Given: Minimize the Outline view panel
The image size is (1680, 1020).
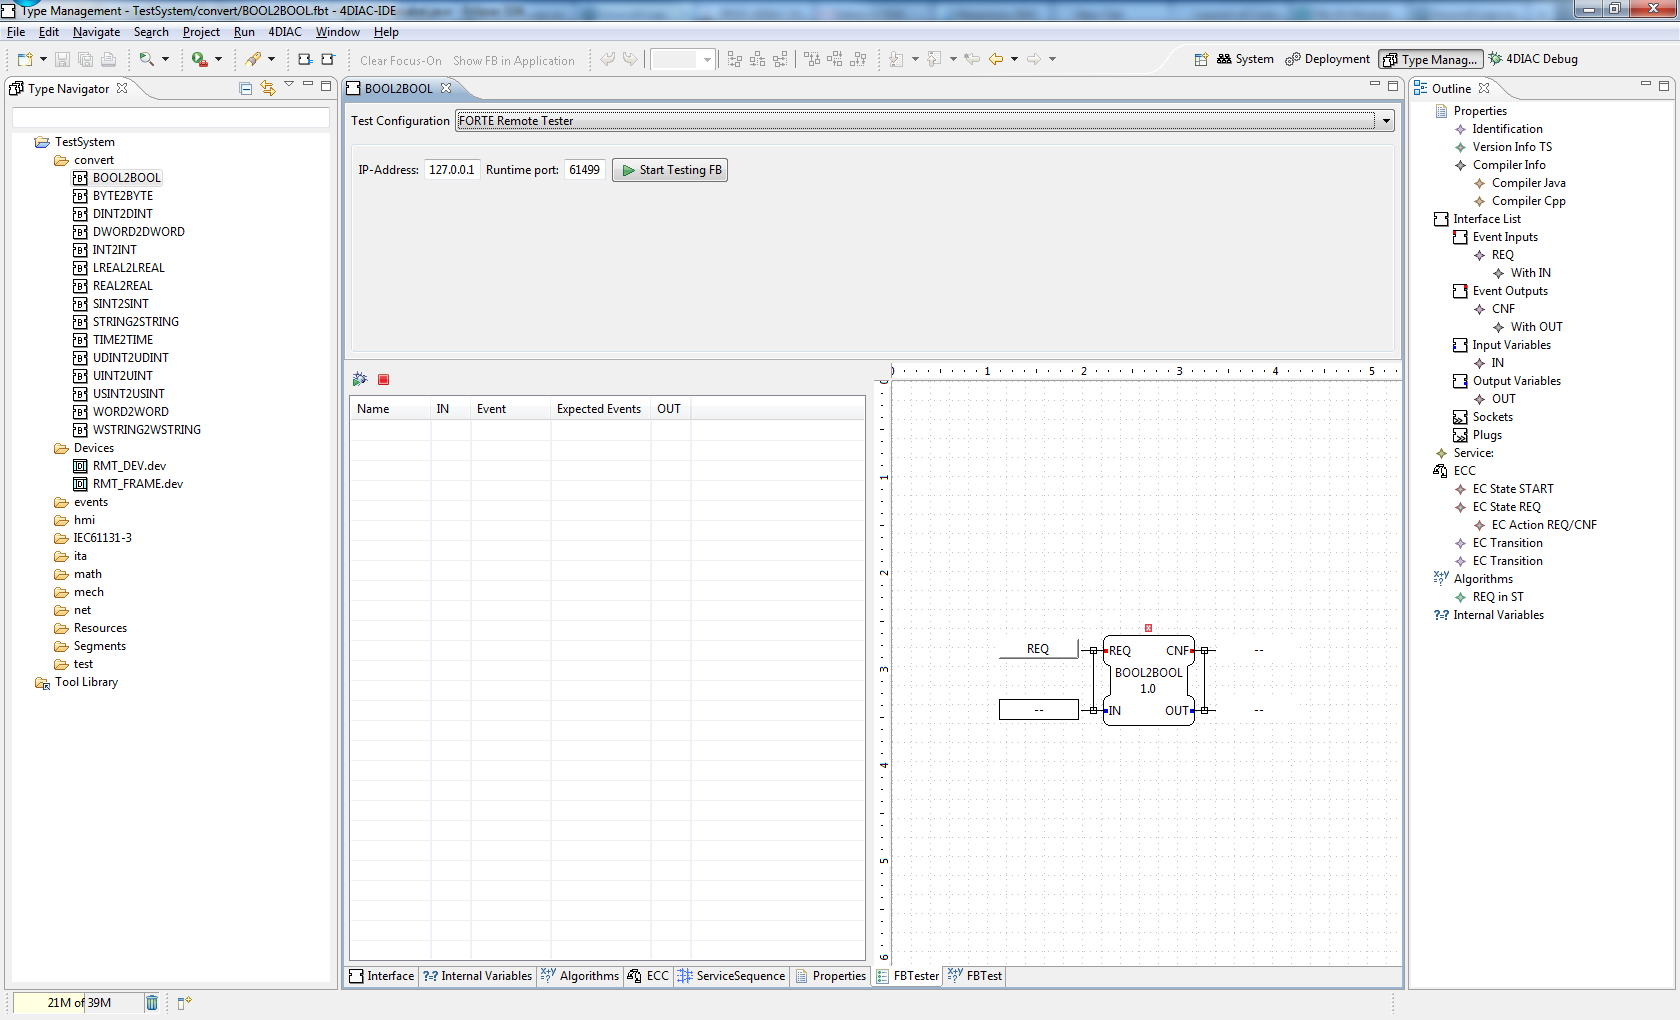Looking at the screenshot, I should coord(1645,86).
